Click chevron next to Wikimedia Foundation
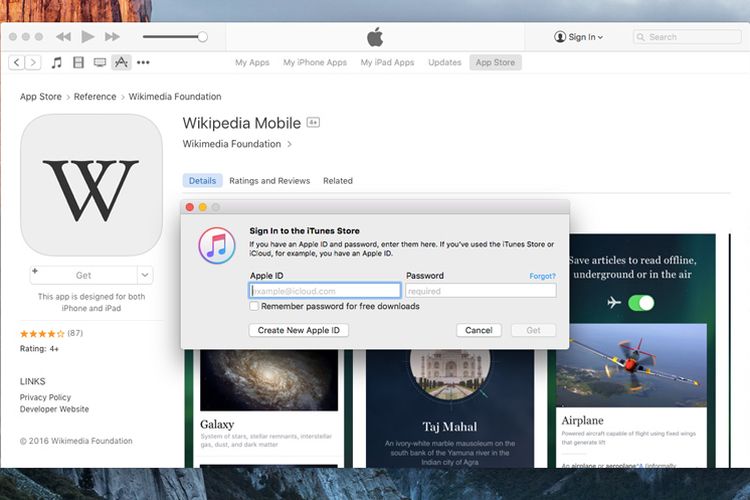 coord(289,144)
